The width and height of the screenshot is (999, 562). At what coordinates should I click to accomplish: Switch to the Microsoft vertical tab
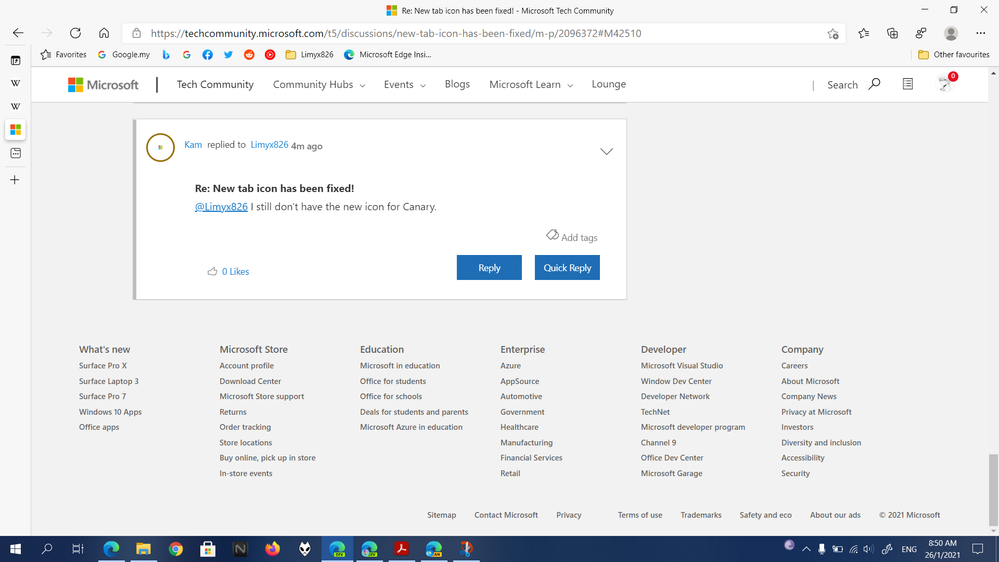(15, 129)
